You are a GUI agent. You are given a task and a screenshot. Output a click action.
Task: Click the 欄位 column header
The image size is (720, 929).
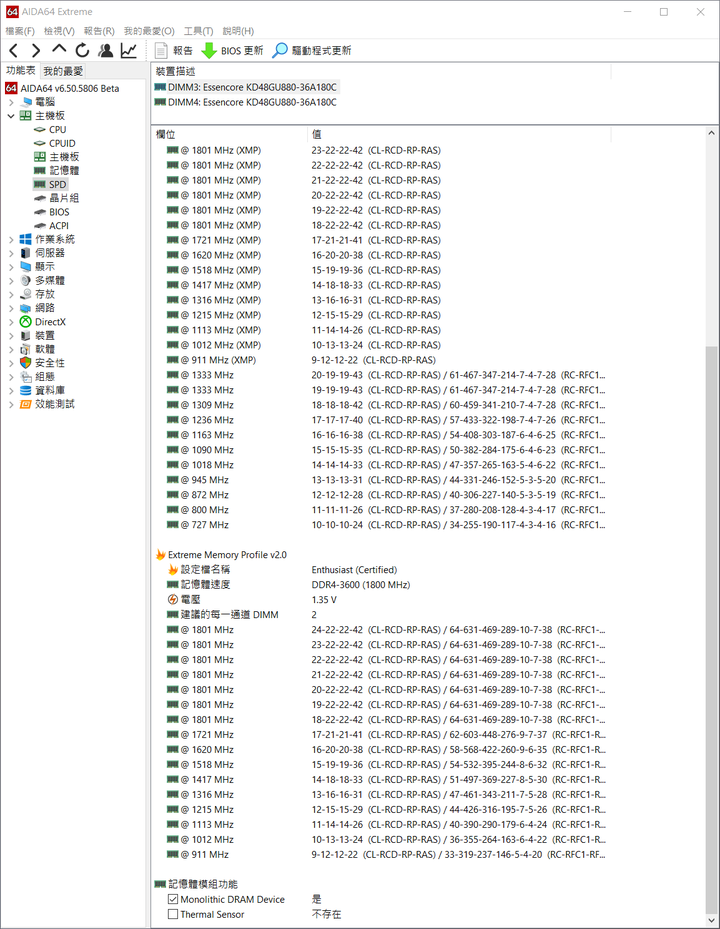click(x=230, y=134)
